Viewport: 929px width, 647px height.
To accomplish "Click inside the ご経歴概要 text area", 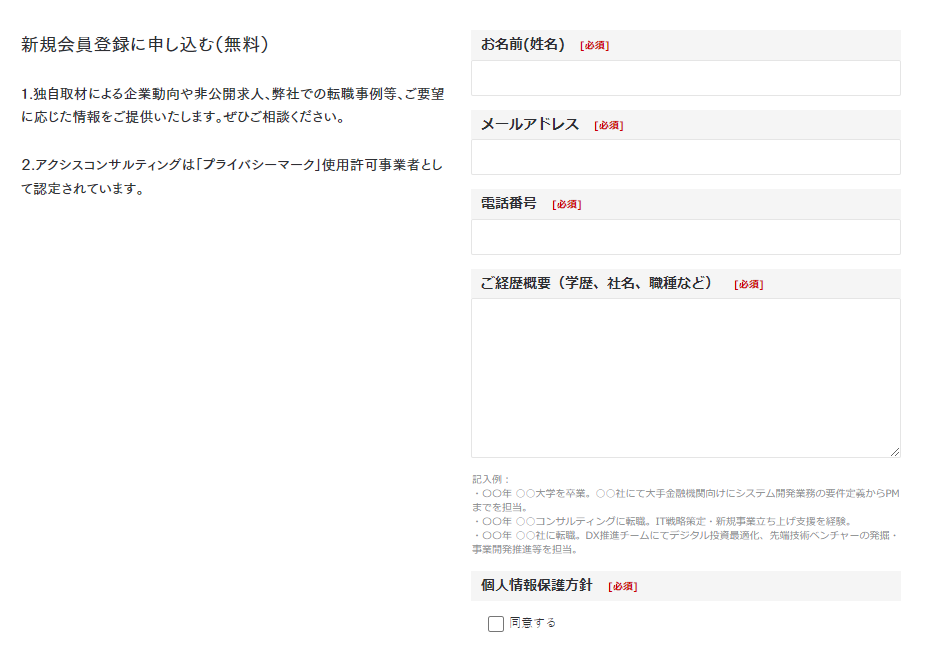I will (x=685, y=377).
